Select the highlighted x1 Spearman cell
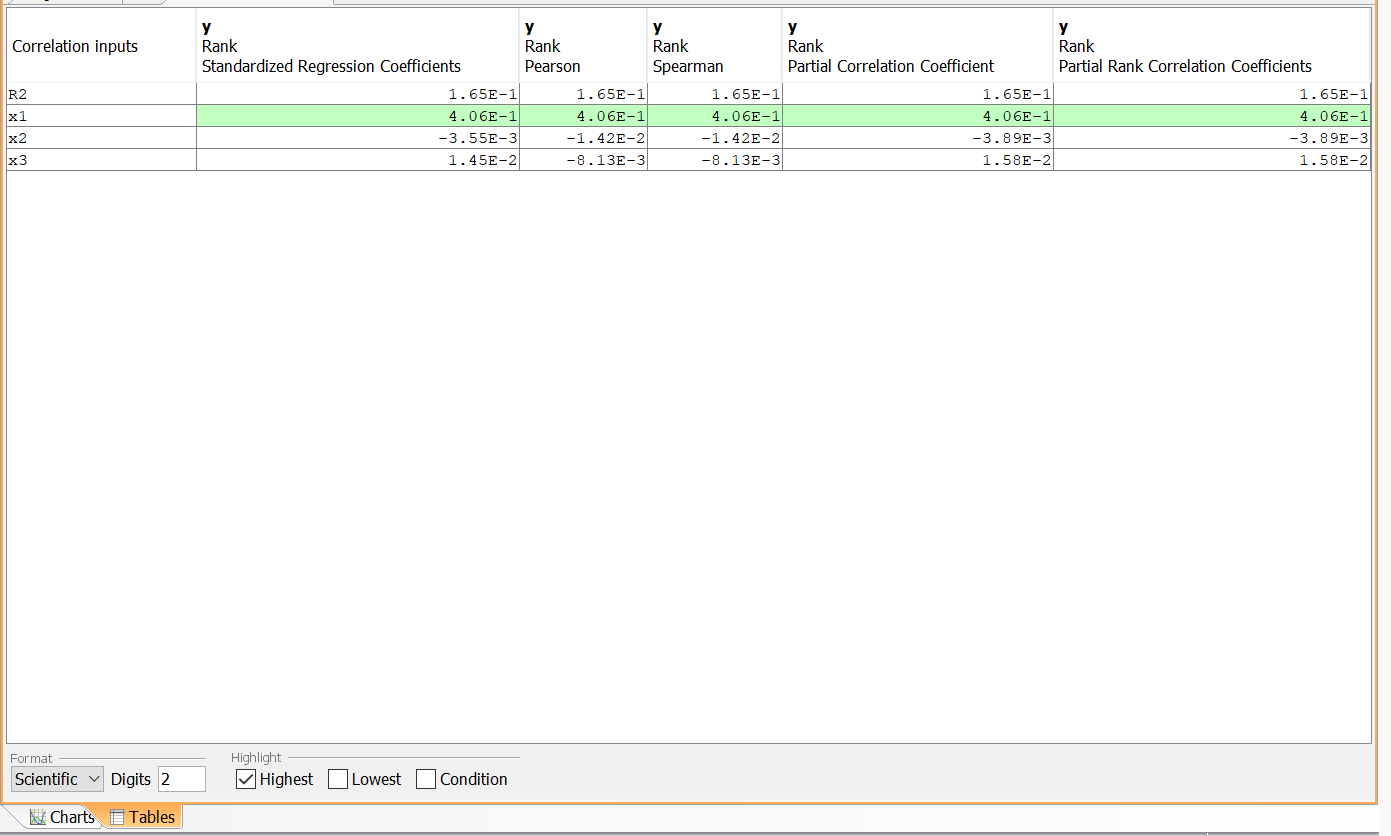Viewport: 1391px width, 836px height. (715, 116)
